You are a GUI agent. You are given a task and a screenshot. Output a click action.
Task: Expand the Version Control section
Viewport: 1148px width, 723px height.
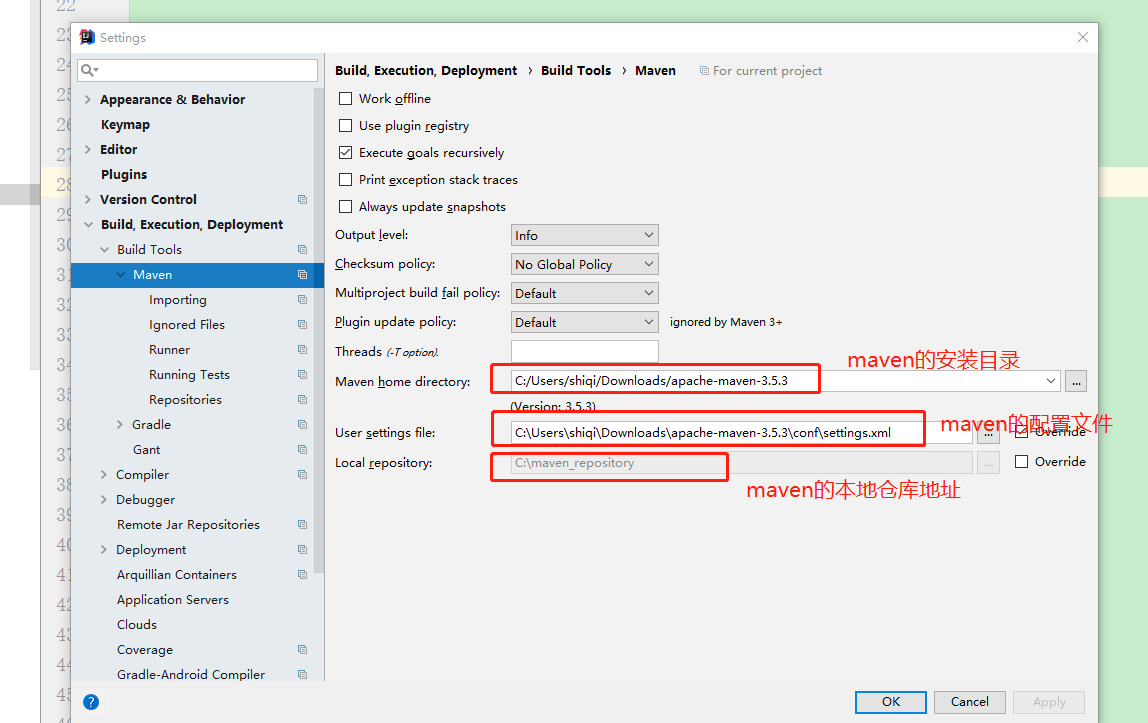pos(88,199)
